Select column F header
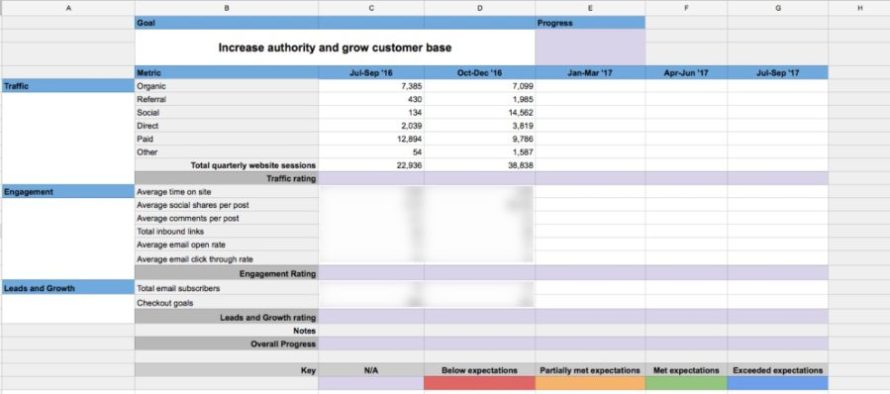The width and height of the screenshot is (890, 394). click(686, 8)
